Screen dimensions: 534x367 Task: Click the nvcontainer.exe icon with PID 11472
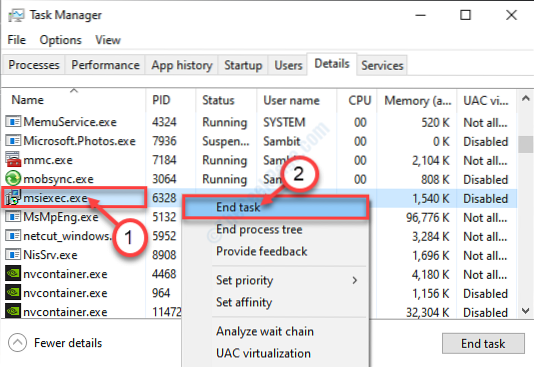(x=13, y=311)
